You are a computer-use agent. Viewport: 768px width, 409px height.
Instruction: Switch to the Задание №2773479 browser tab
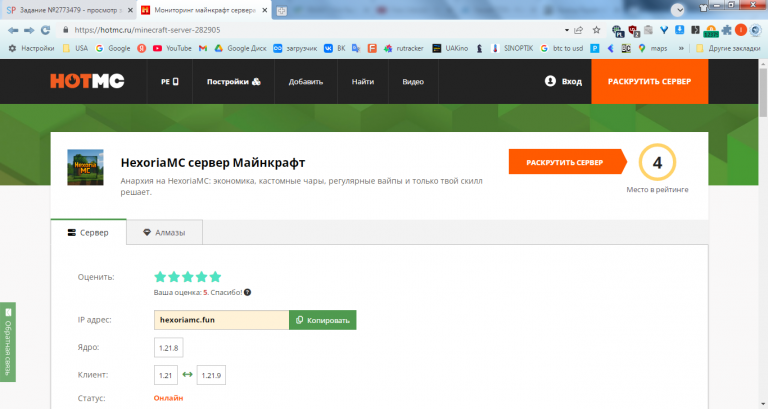click(x=69, y=10)
